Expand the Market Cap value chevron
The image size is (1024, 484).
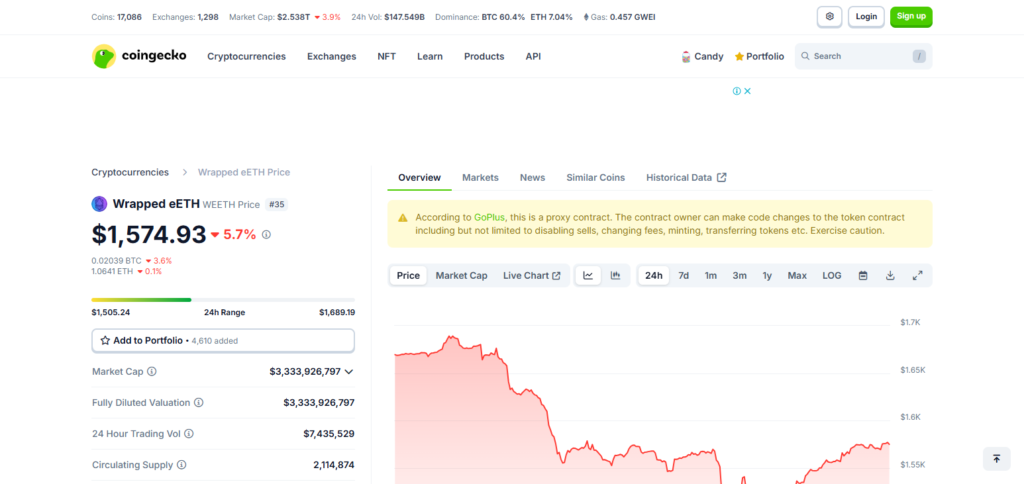click(349, 372)
